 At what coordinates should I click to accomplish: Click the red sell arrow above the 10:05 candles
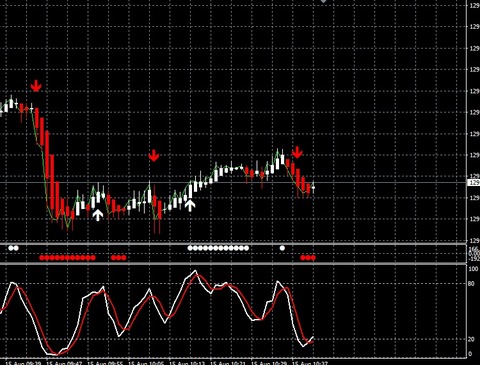pos(154,156)
